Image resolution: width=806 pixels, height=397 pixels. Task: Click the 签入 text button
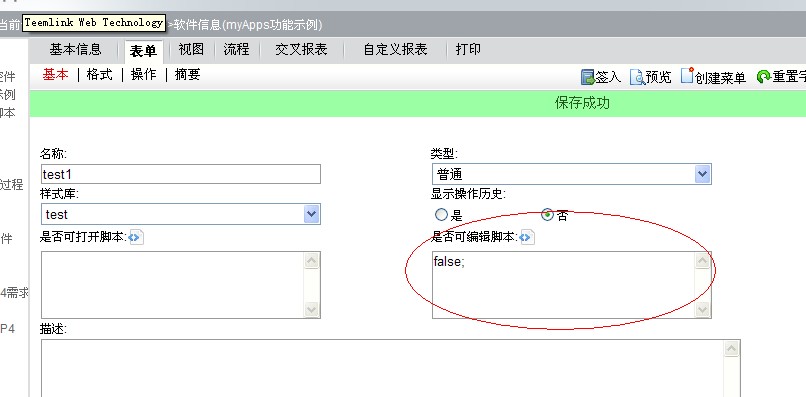(608, 78)
